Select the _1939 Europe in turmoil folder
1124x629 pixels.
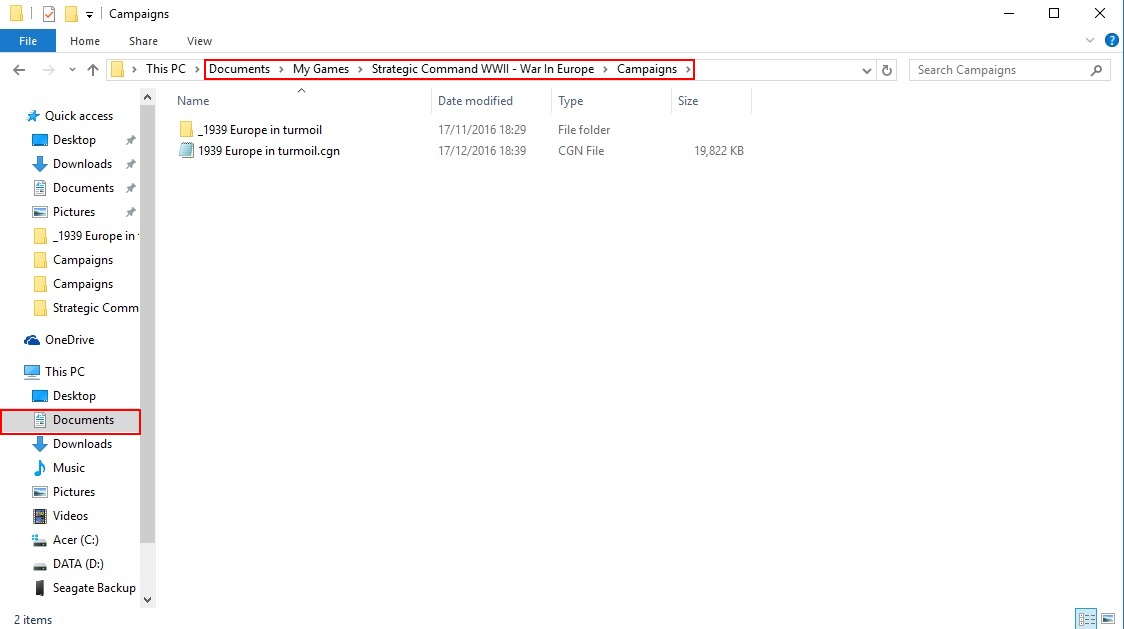click(x=259, y=130)
